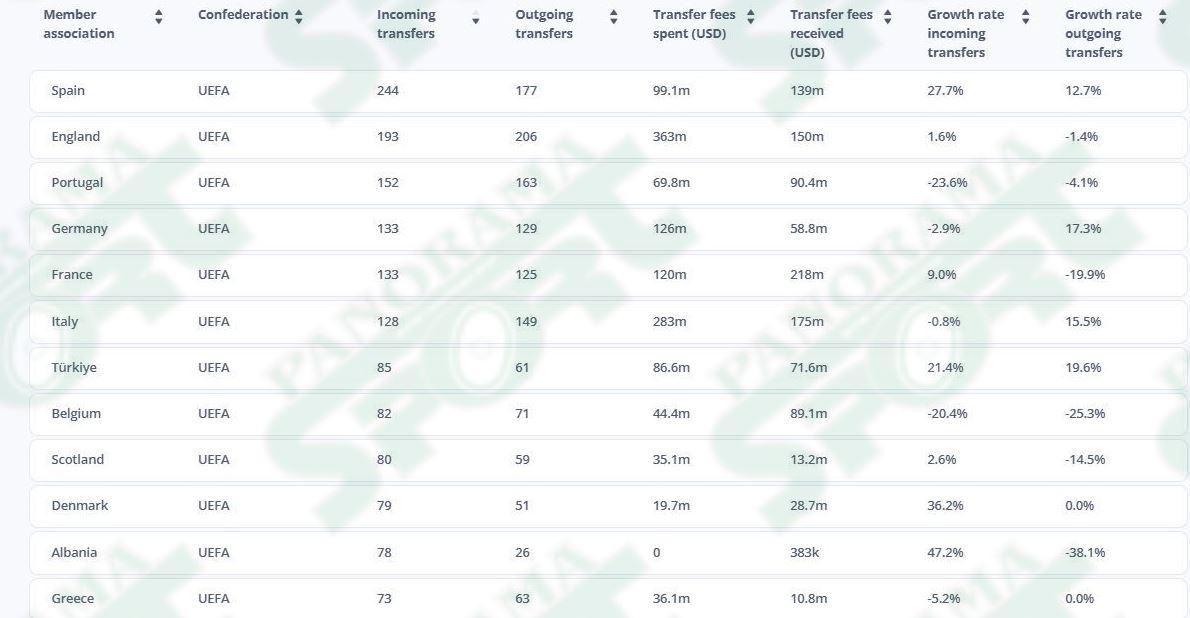The height and width of the screenshot is (618, 1190).
Task: Click Incoming transfers sort arrow icon
Action: coord(476,20)
